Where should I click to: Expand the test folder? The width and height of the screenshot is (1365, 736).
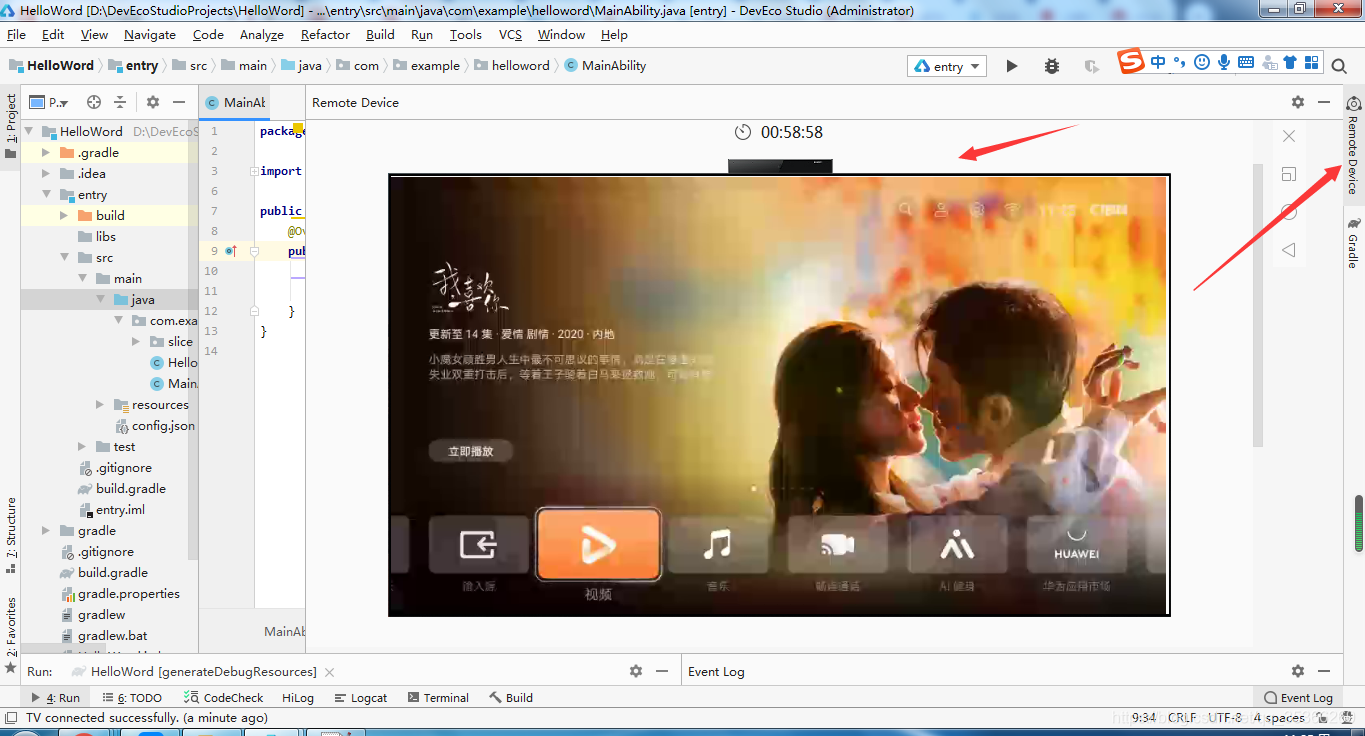(x=83, y=447)
